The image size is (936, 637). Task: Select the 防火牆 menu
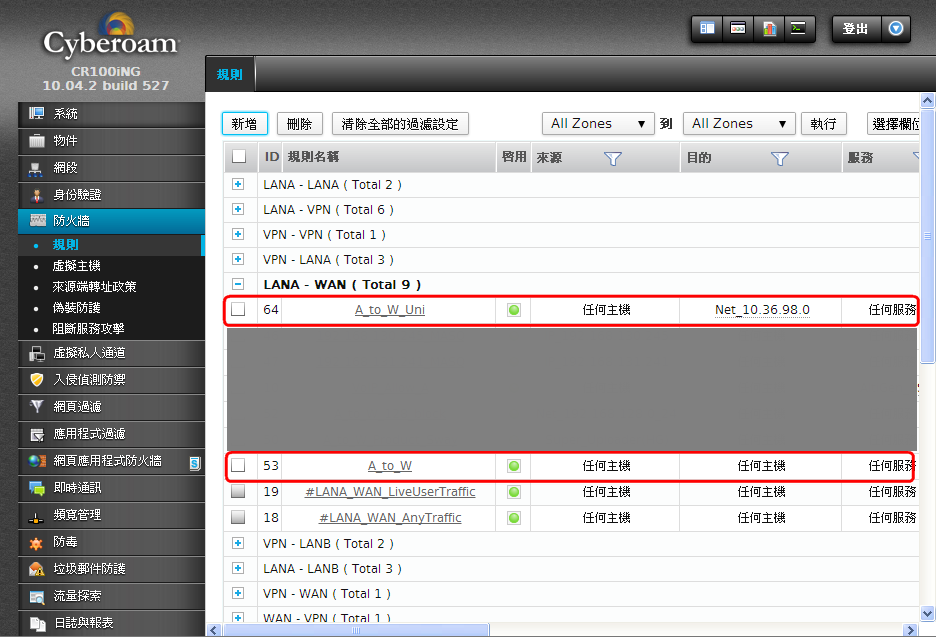point(112,221)
